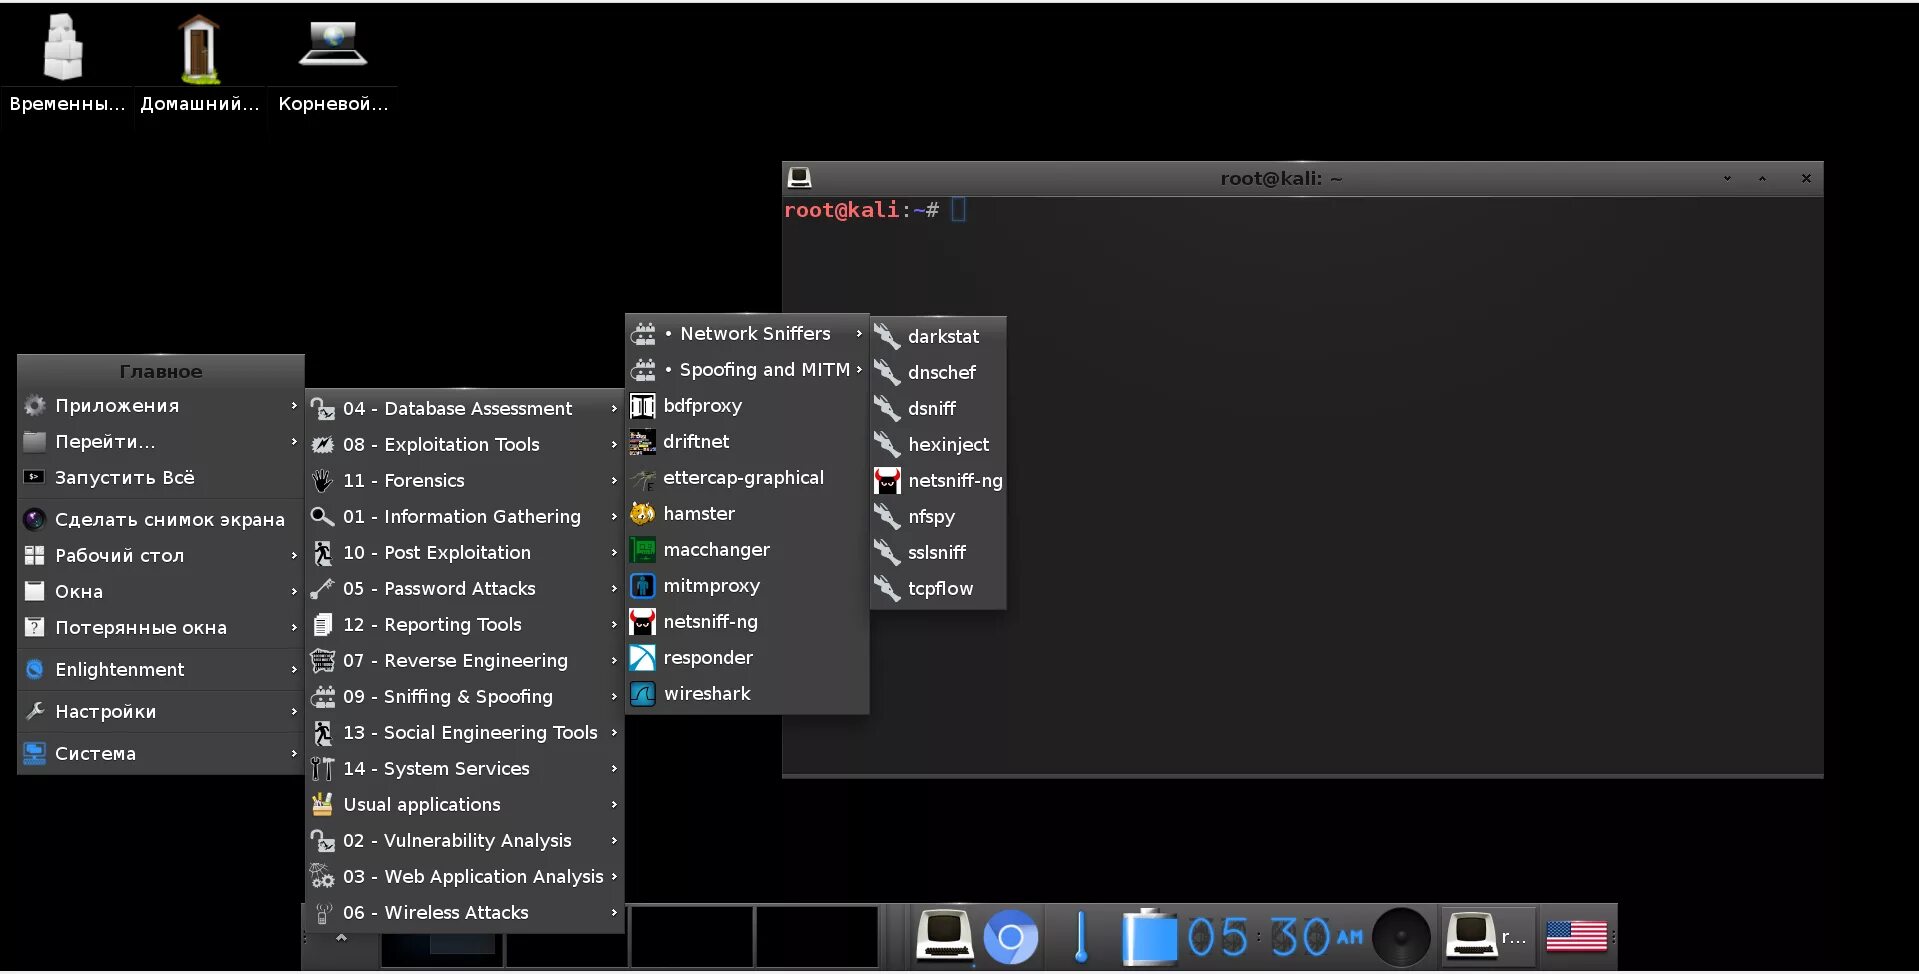Select the root@kali terminal taskbar entry
Screen dimensions: 1919x974
pyautogui.click(x=1487, y=937)
